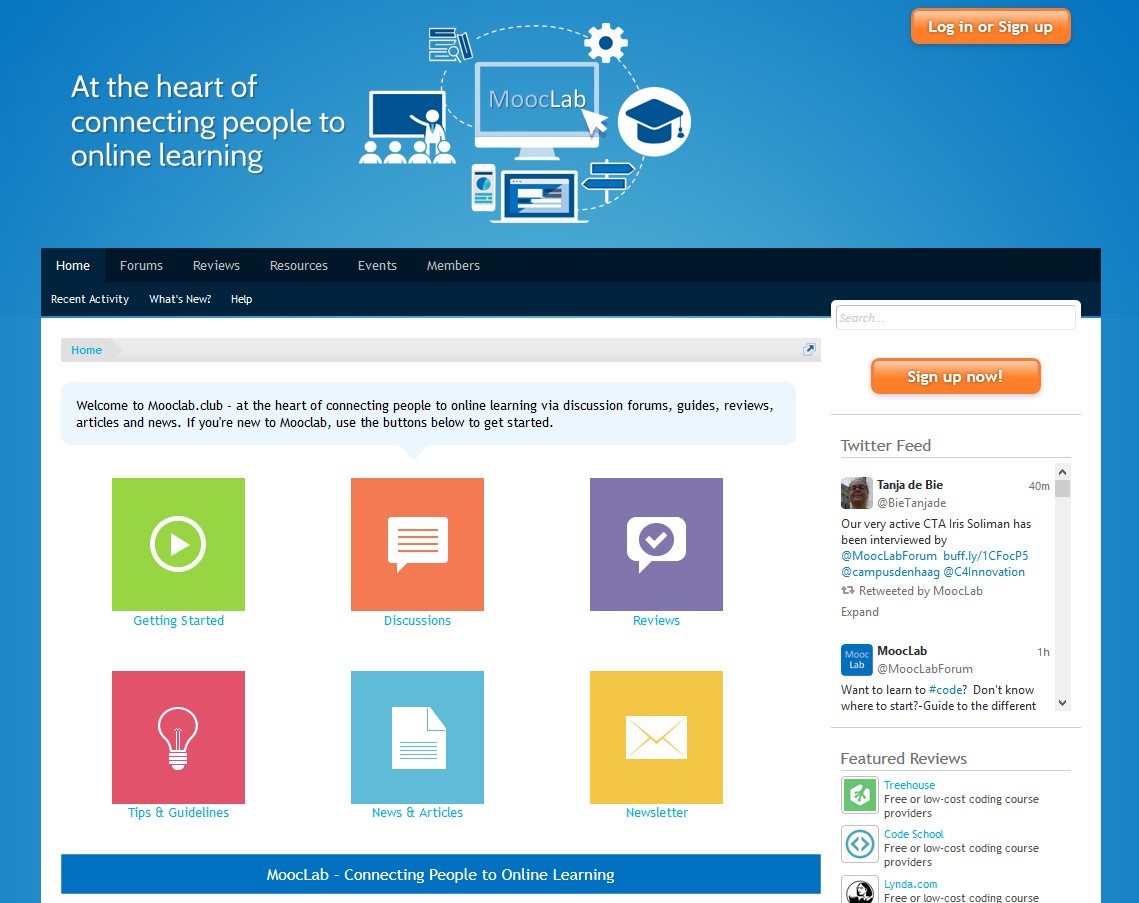Click the Code School review logo icon
Screen dimensions: 1139x903
click(860, 844)
